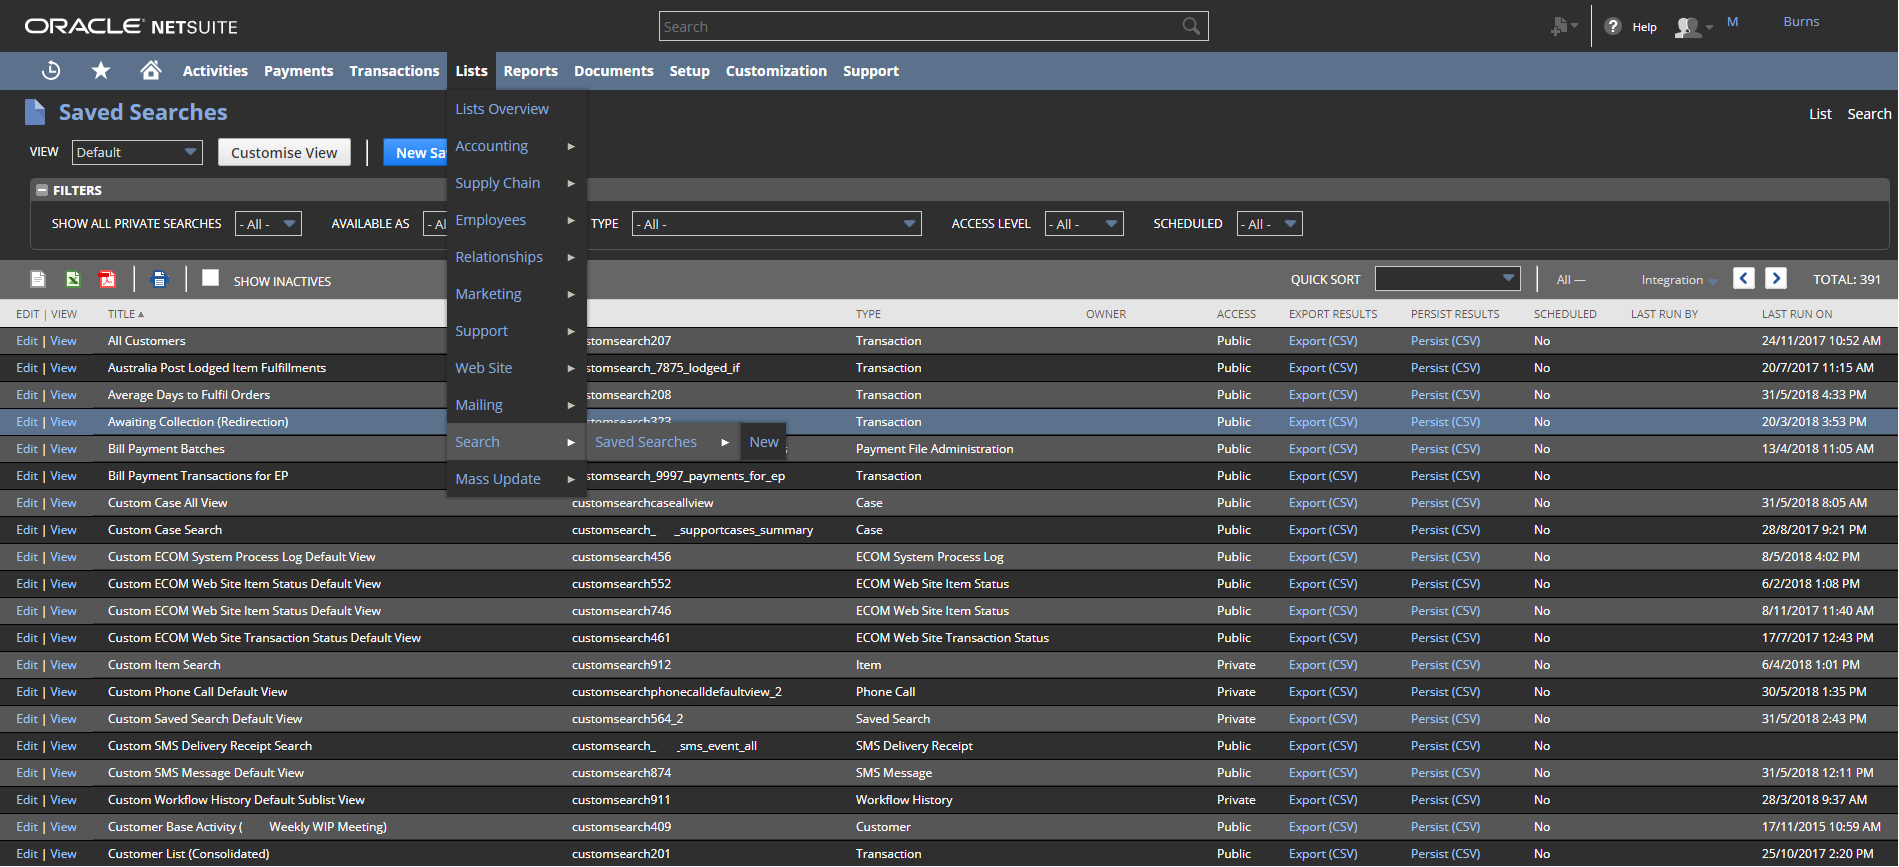Open the Support menu in navigation bar
This screenshot has height=867, width=1899.
(x=871, y=71)
